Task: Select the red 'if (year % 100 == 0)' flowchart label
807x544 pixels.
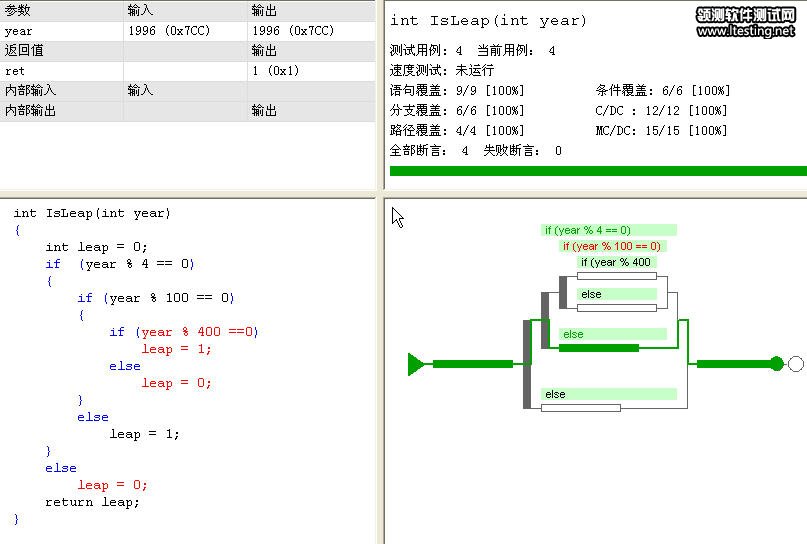Action: click(x=611, y=246)
